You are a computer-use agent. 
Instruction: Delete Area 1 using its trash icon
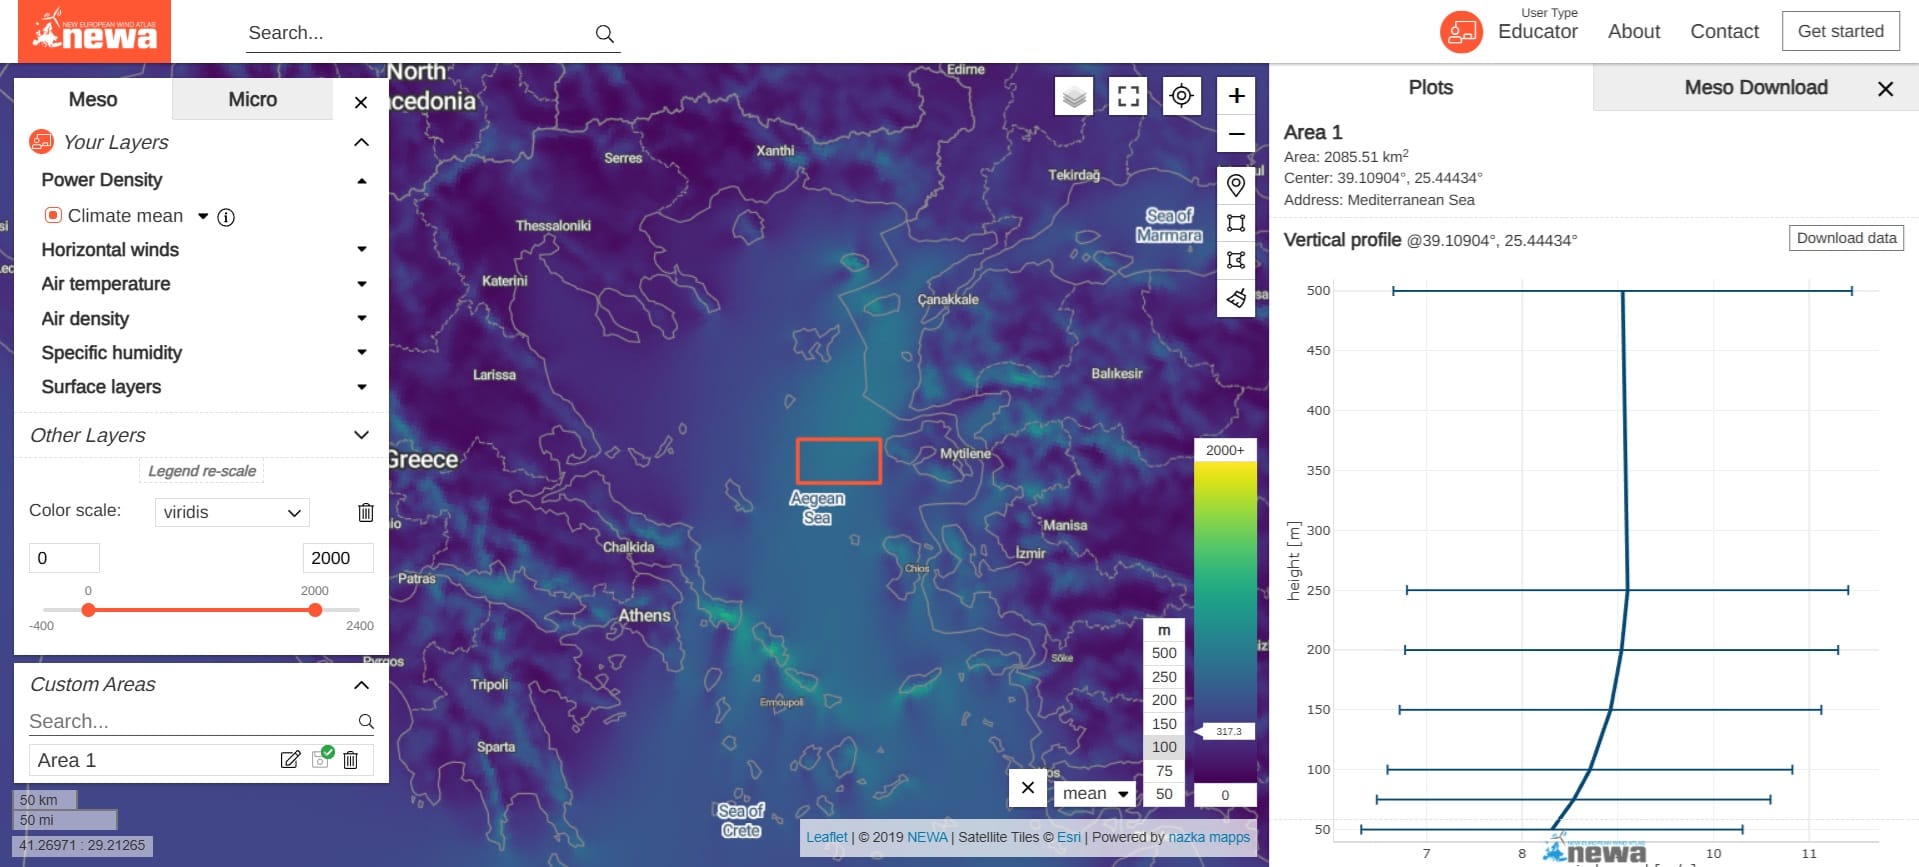(351, 760)
